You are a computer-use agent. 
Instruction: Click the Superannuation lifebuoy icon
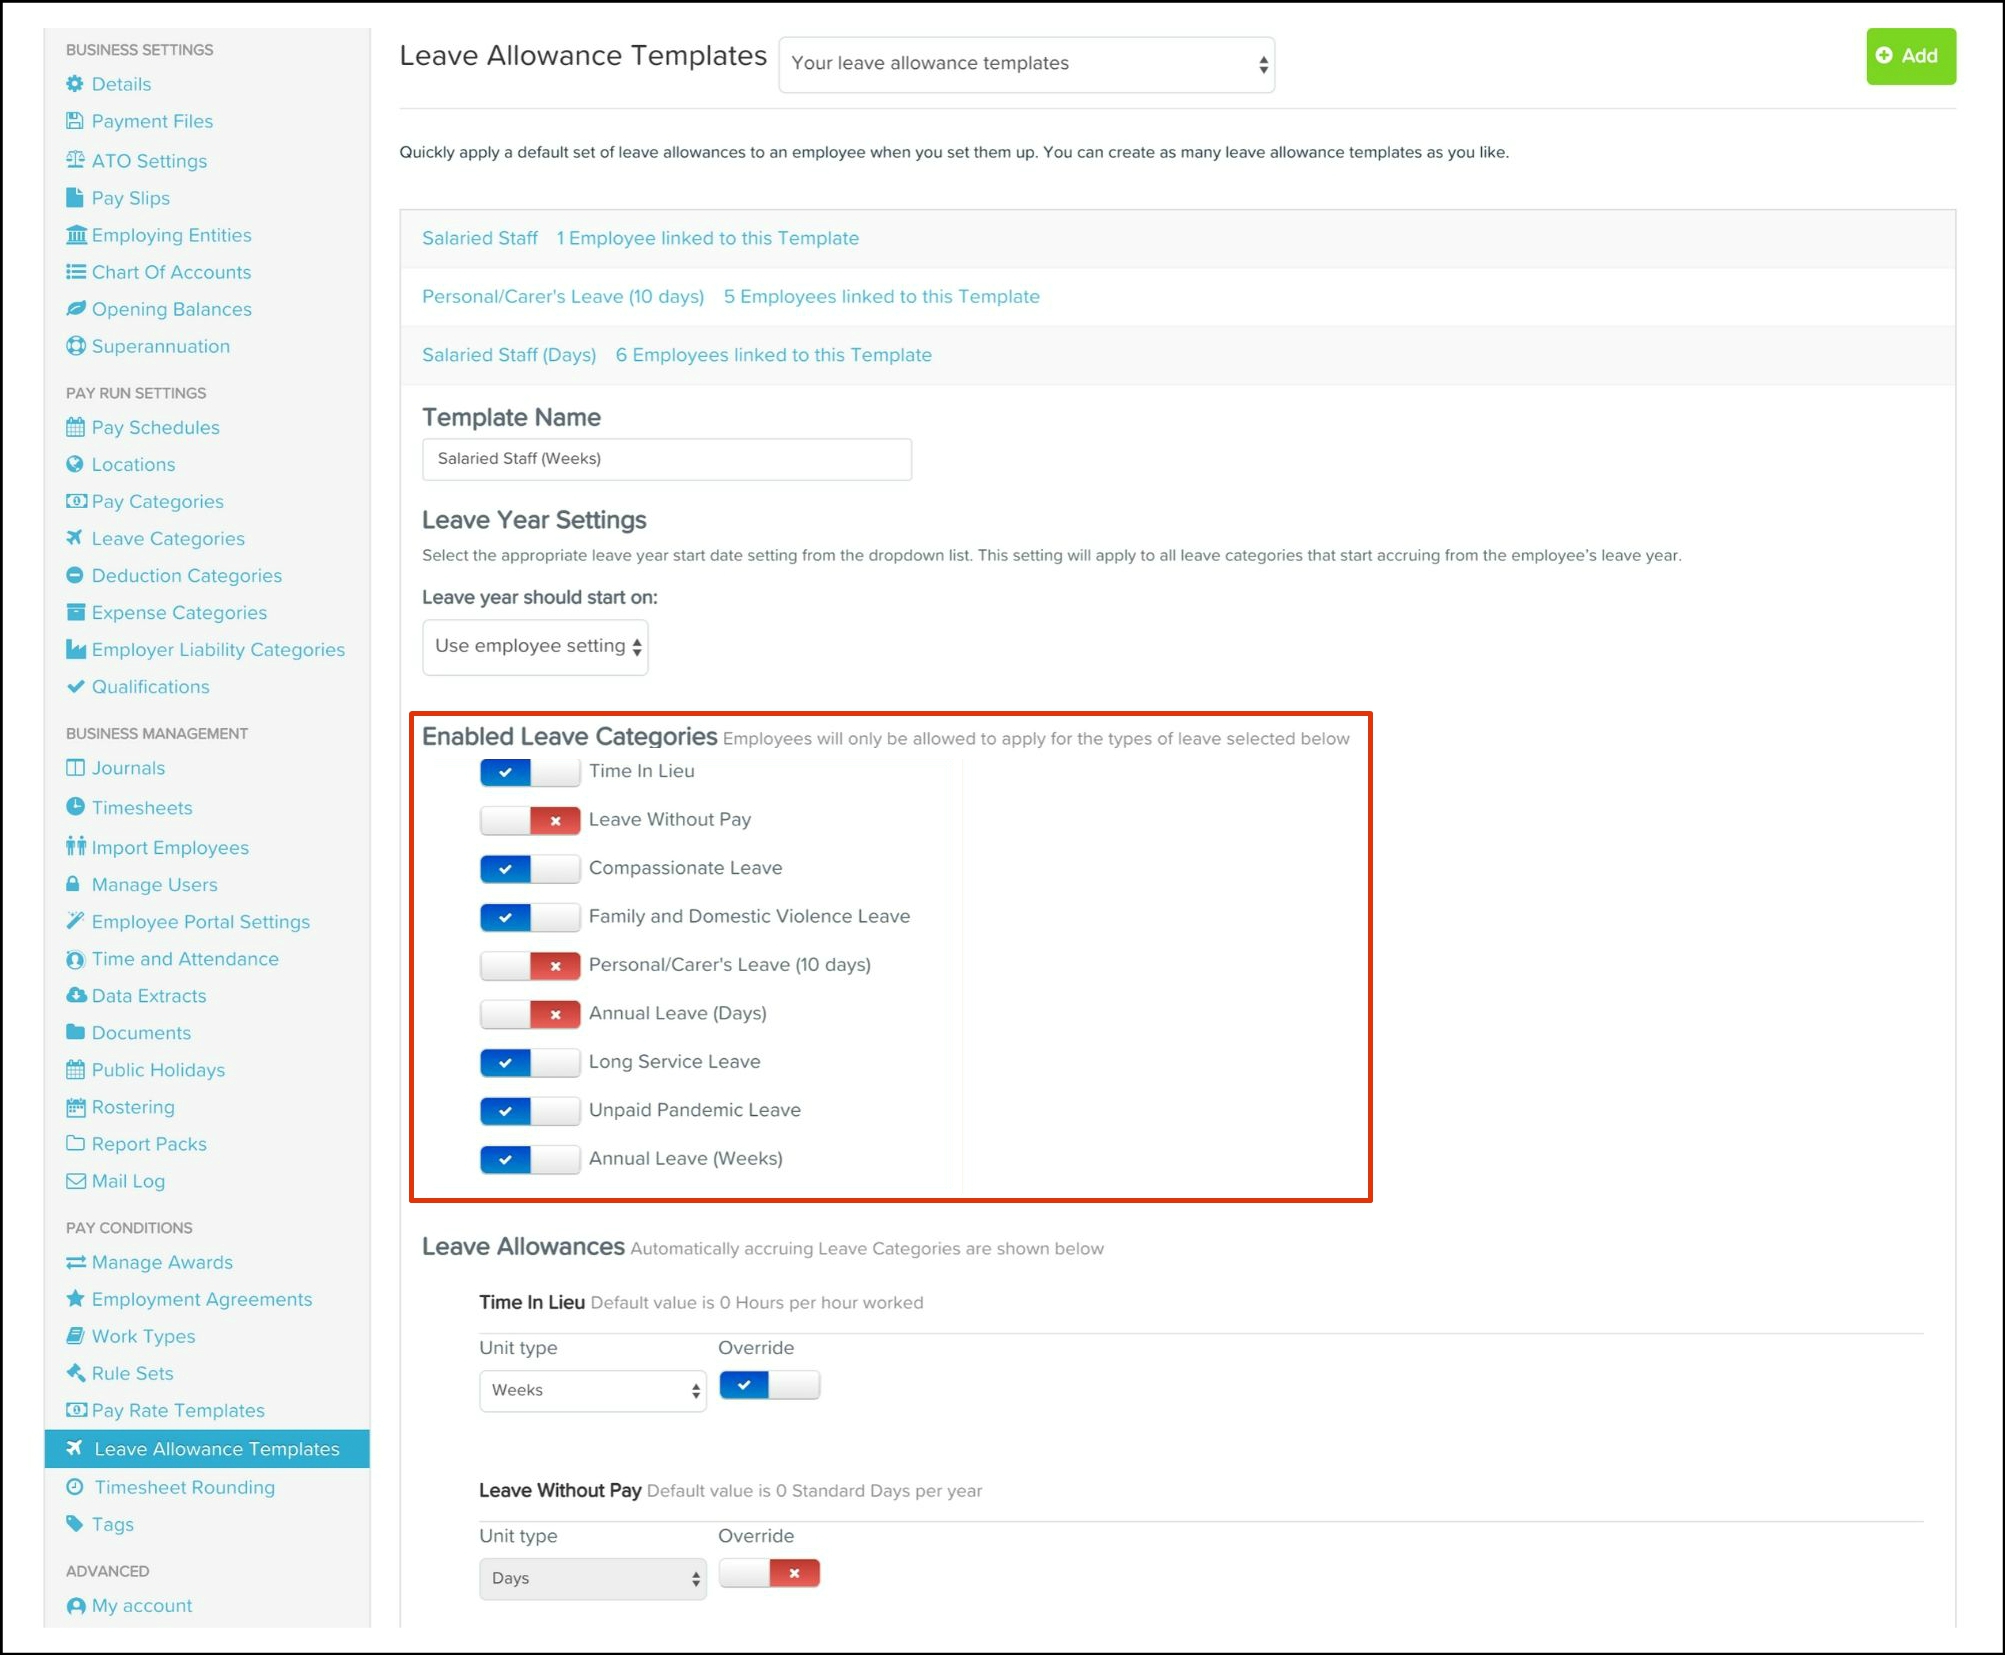coord(75,346)
